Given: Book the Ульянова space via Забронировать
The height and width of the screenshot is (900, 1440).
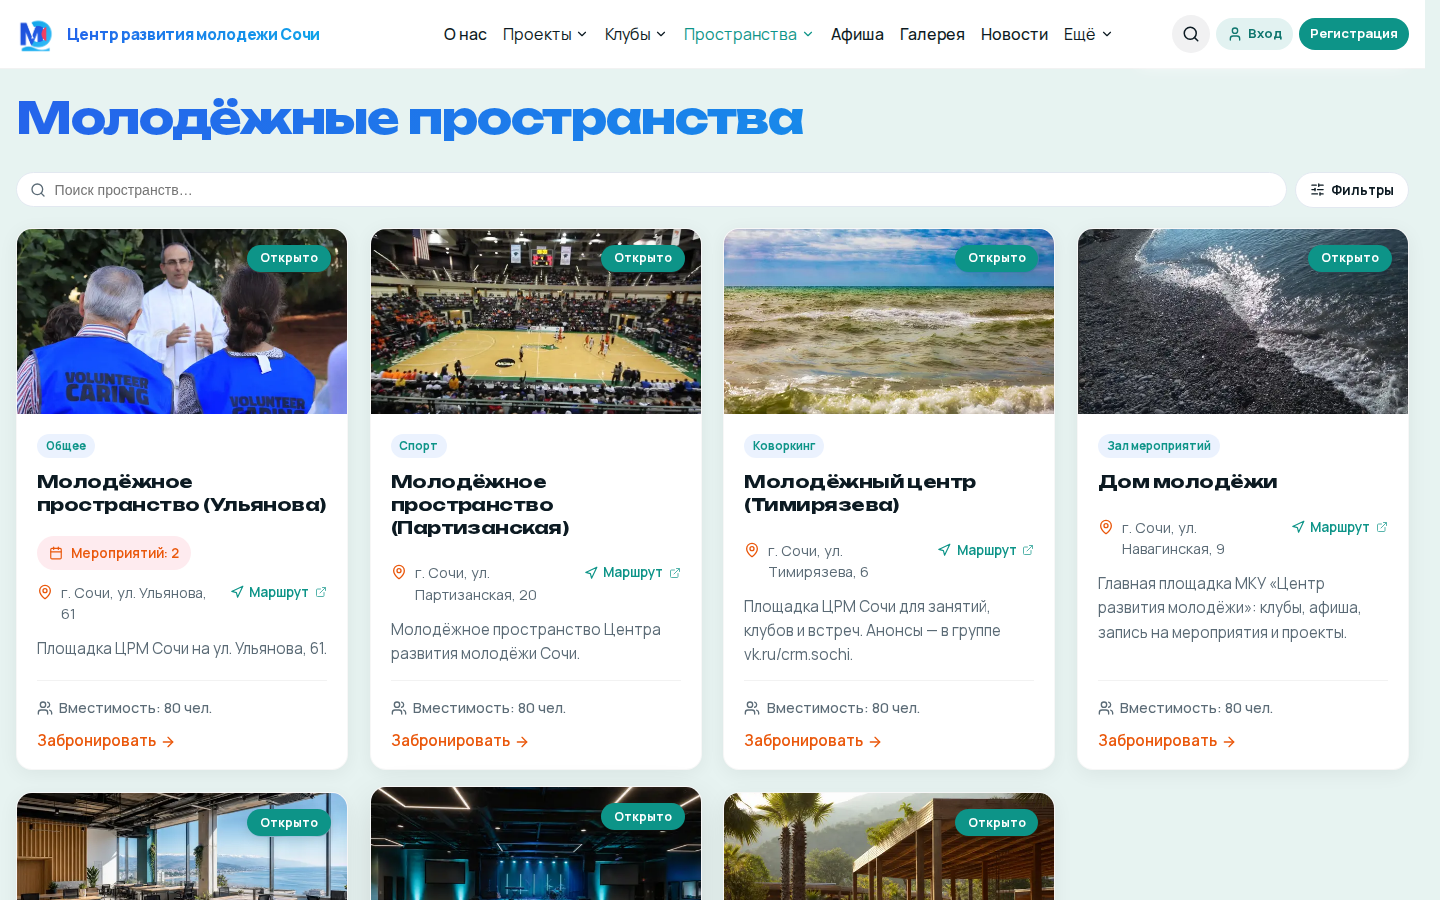Looking at the screenshot, I should coord(106,741).
